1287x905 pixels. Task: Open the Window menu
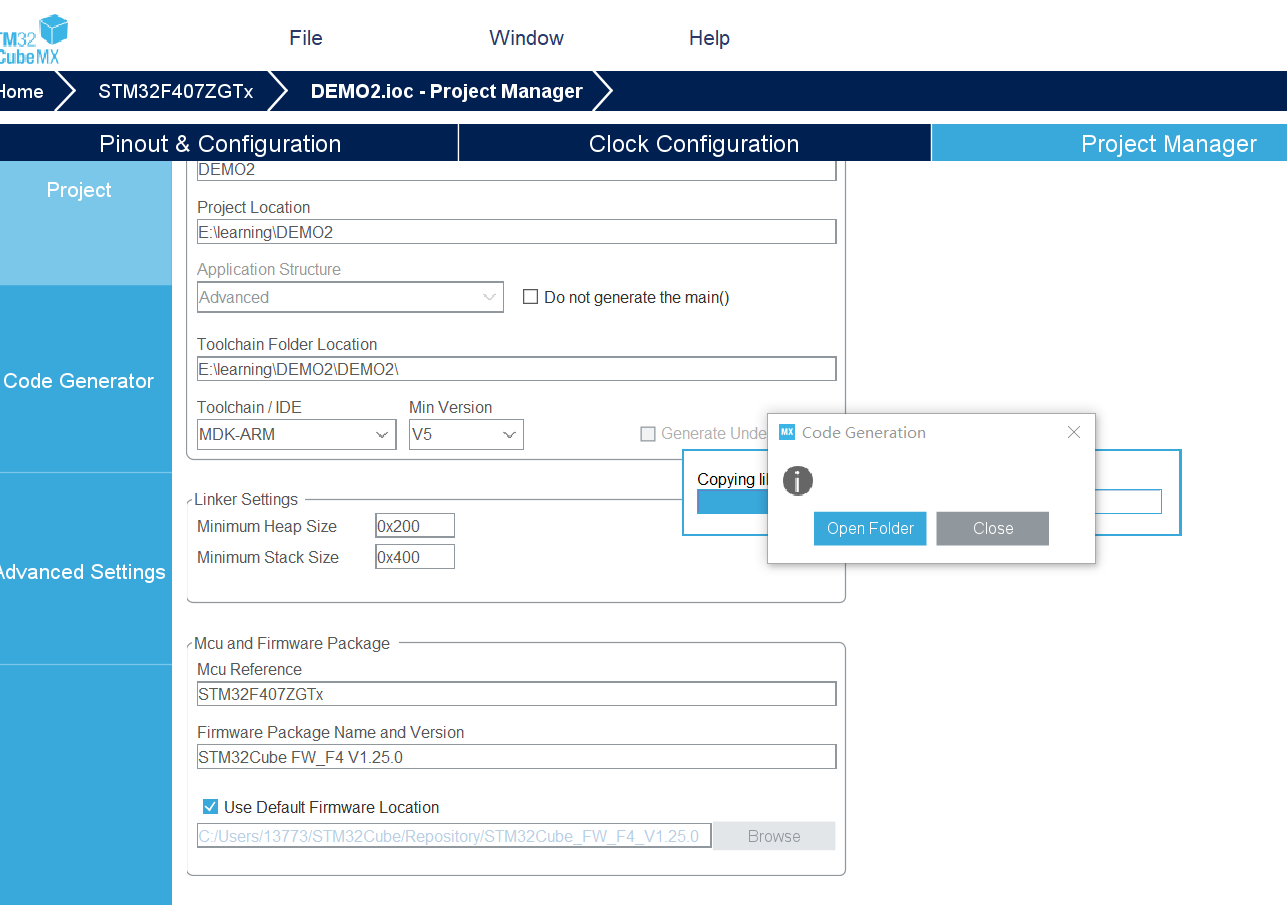pos(526,38)
